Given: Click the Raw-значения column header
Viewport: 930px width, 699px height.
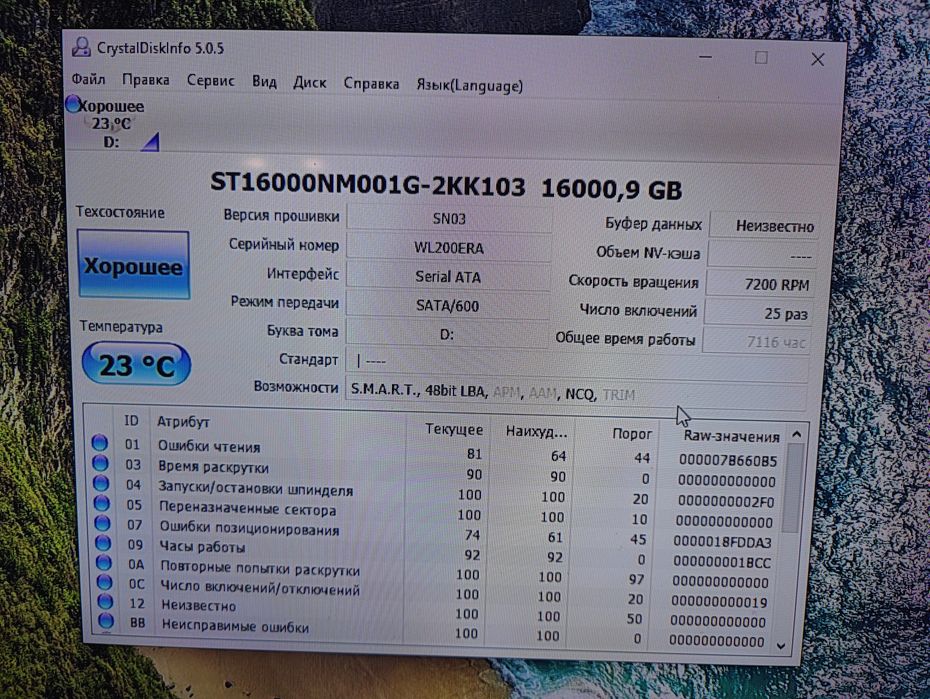Looking at the screenshot, I should coord(731,437).
